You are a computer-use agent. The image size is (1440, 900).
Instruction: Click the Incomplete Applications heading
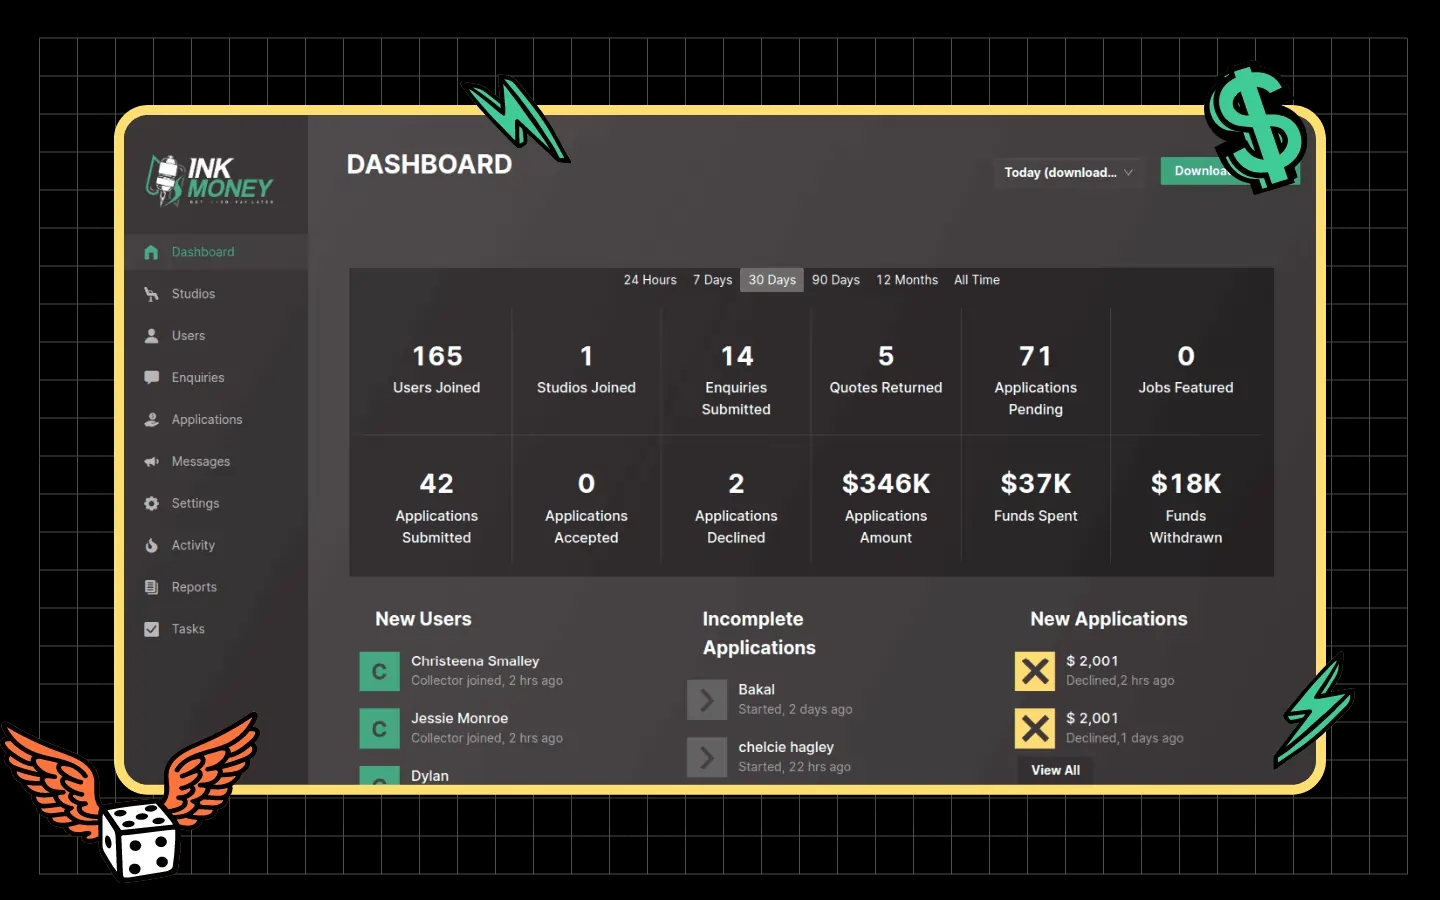[x=759, y=633]
